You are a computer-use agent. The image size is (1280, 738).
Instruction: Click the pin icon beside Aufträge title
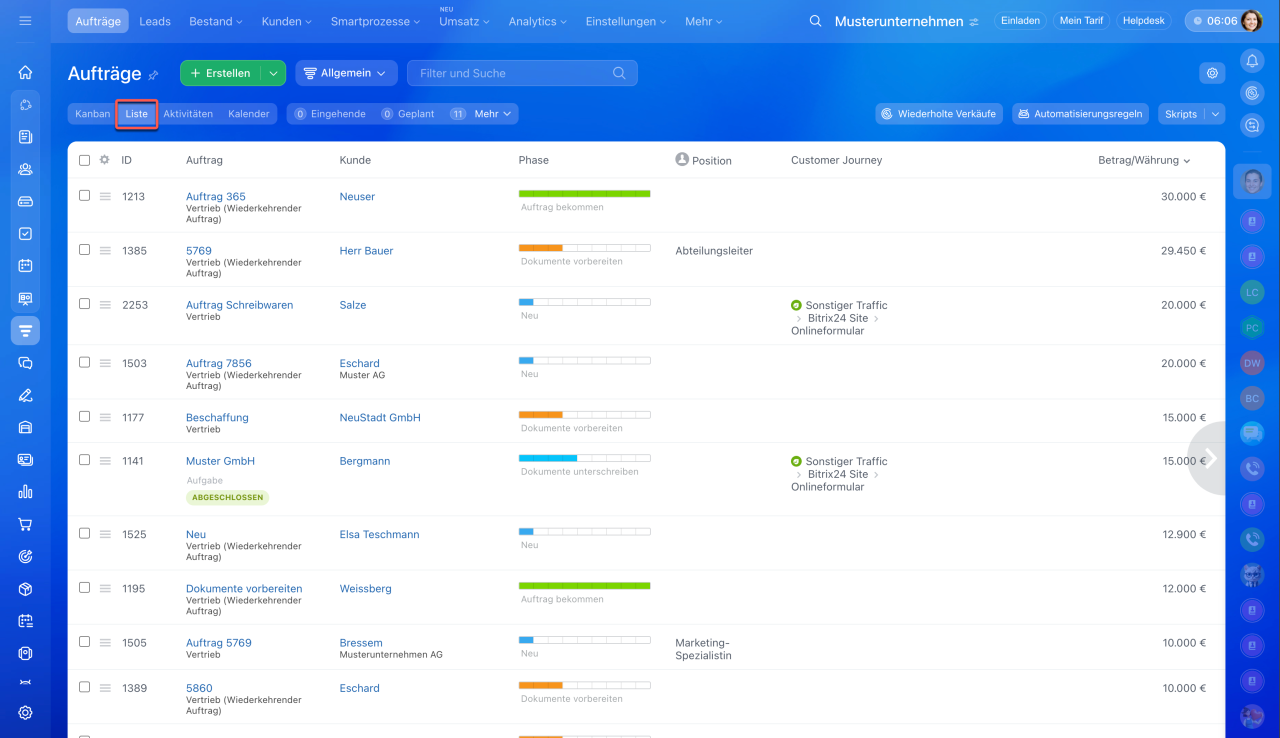pyautogui.click(x=153, y=74)
